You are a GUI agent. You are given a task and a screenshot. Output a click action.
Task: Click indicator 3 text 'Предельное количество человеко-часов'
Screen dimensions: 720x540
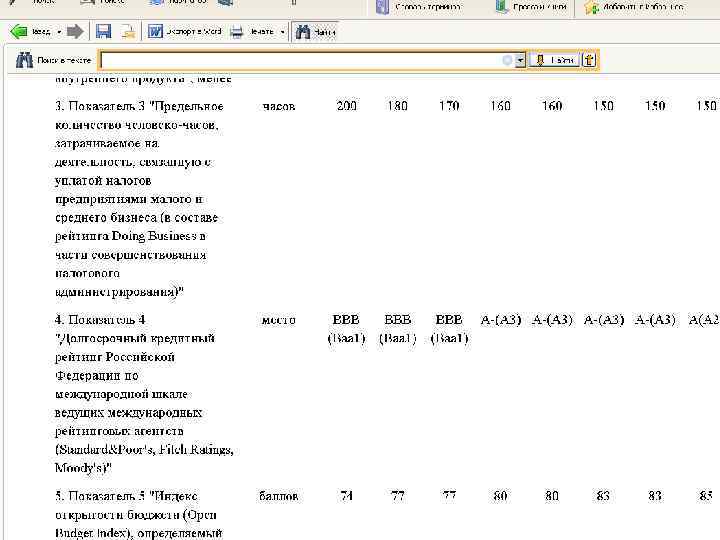click(139, 115)
